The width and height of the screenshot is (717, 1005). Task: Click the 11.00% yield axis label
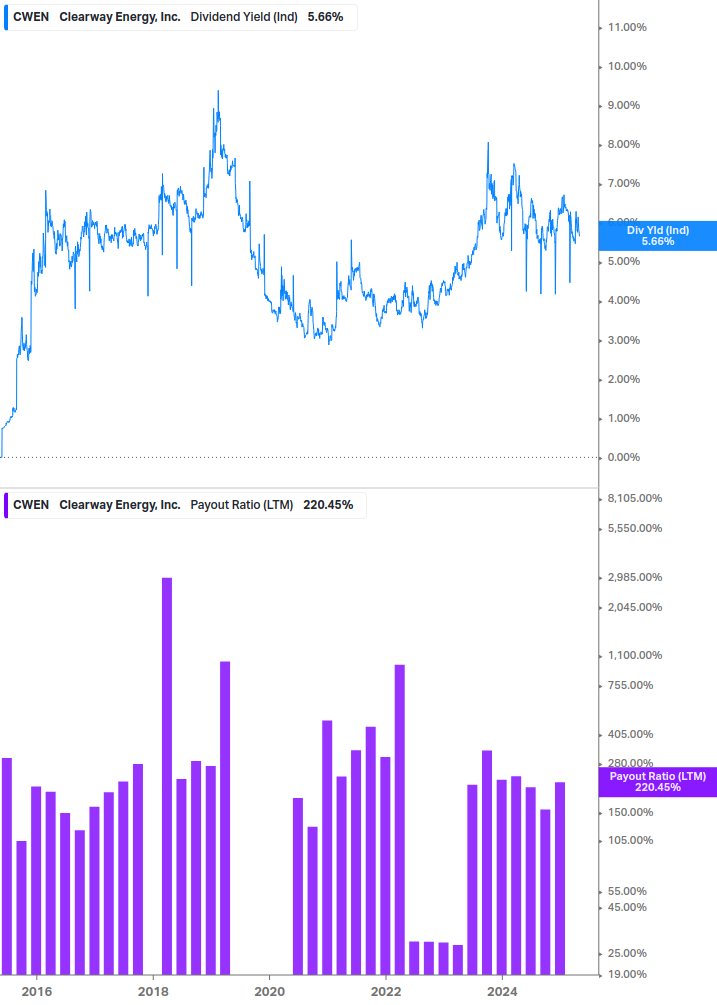(x=627, y=27)
